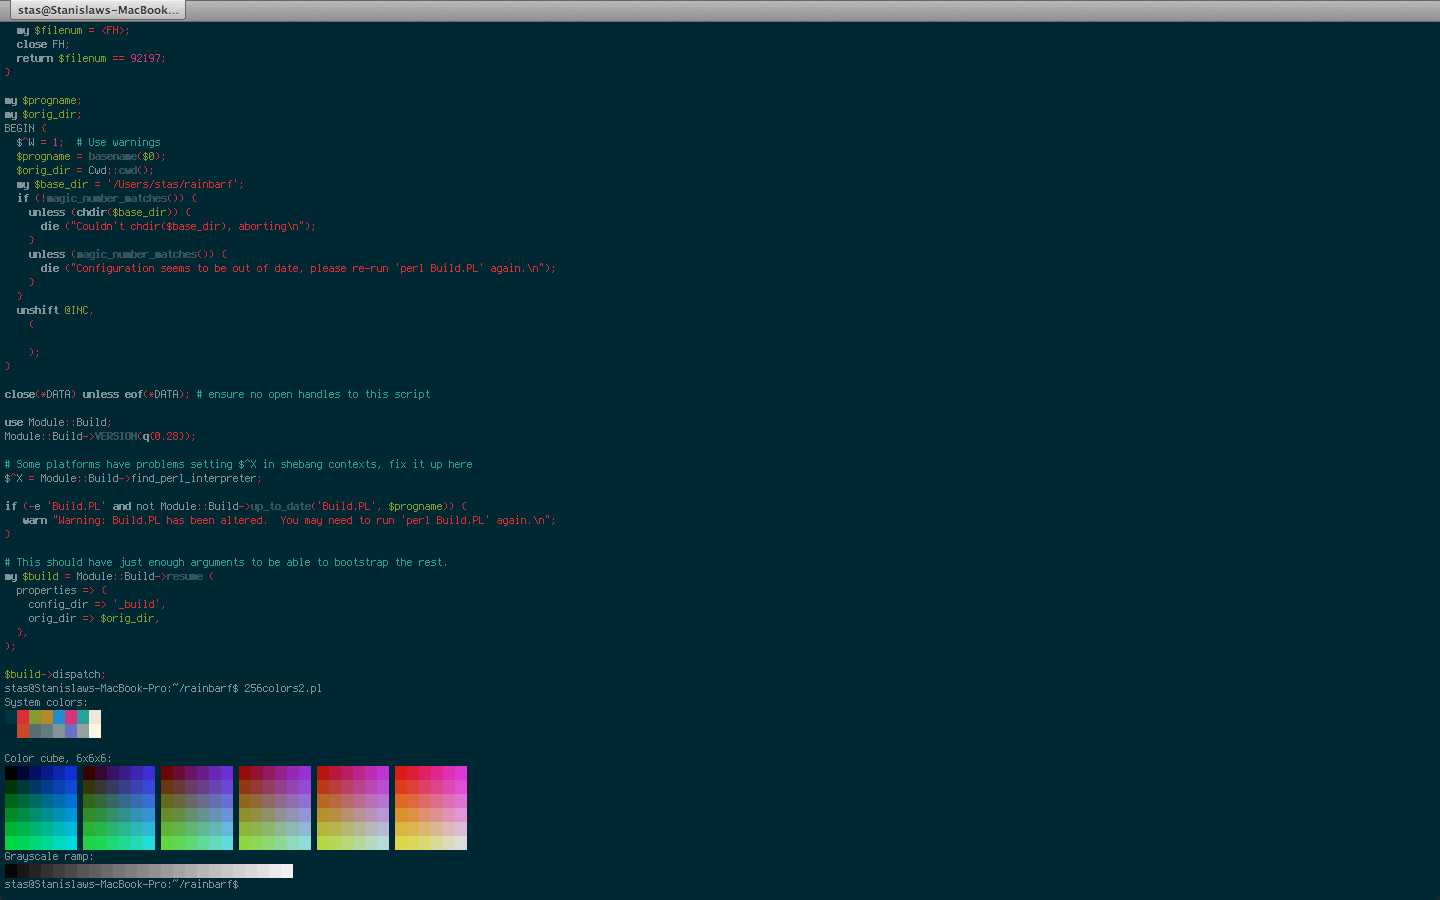The height and width of the screenshot is (900, 1440).
Task: Click the final empty rainbarf shell prompt
Action: click(x=121, y=885)
